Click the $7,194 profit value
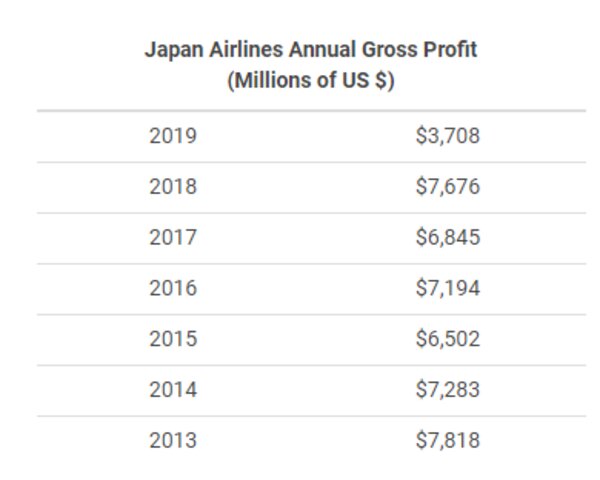Viewport: 600px width, 480px height. (447, 289)
